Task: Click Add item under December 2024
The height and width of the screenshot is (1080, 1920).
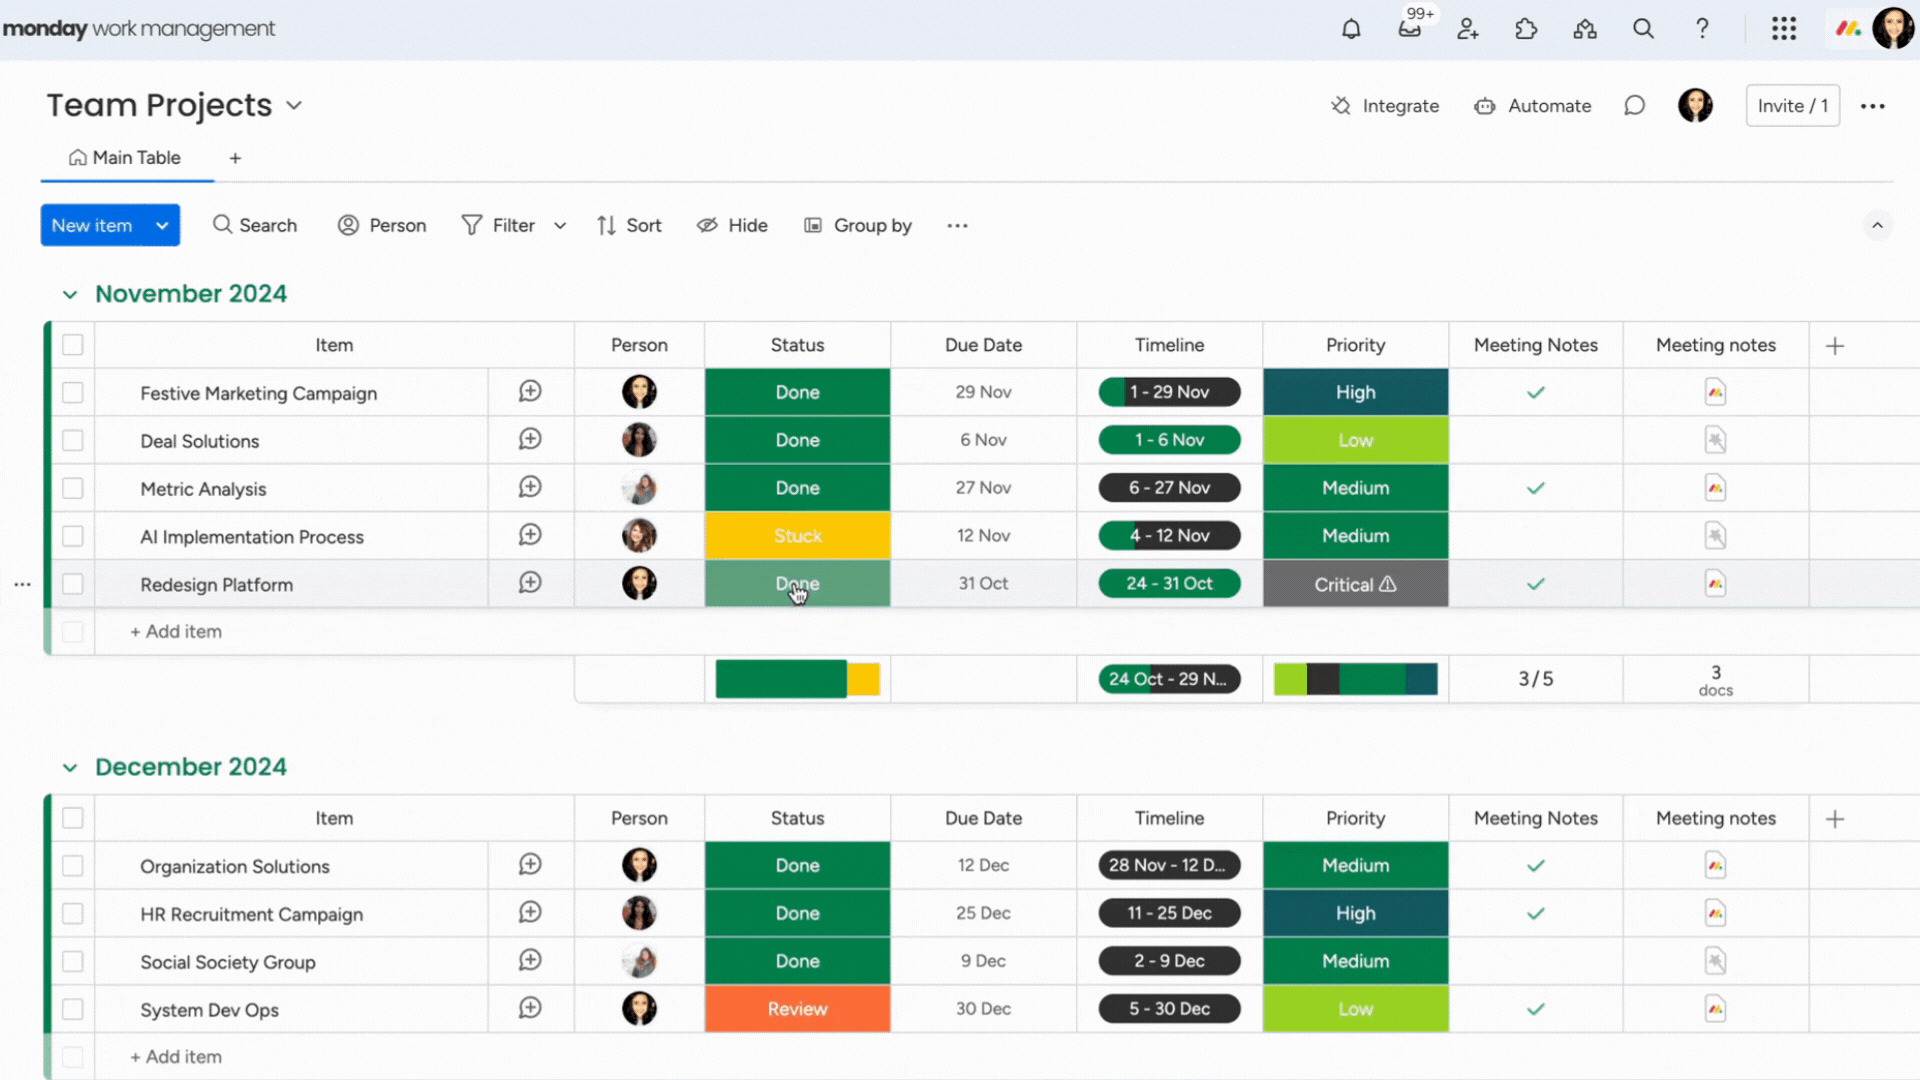Action: pos(176,1056)
